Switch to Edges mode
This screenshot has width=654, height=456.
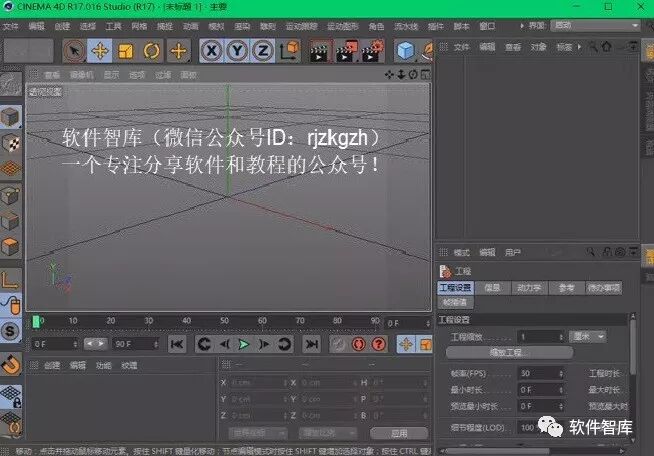(10, 221)
